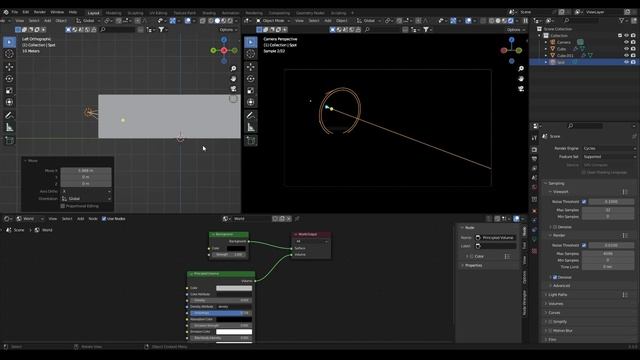640x360 pixels.
Task: Open the Render Engine dropdown
Action: tap(609, 148)
